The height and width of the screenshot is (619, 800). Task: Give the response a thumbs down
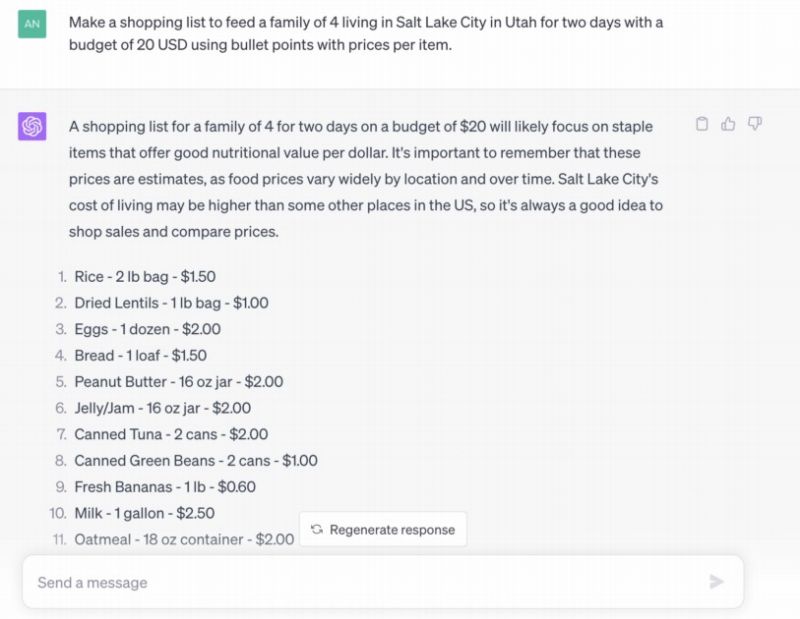[x=755, y=123]
